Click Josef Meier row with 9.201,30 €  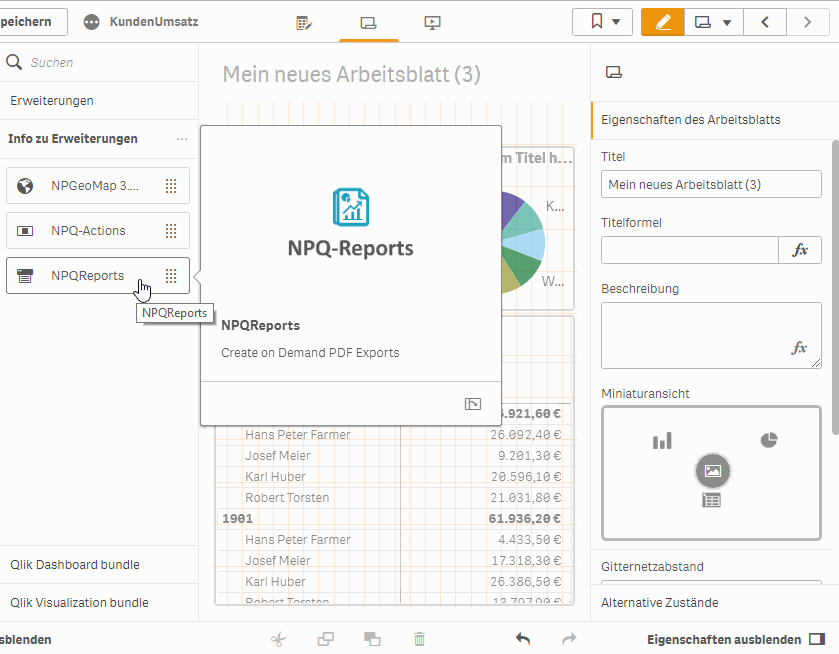coord(394,455)
